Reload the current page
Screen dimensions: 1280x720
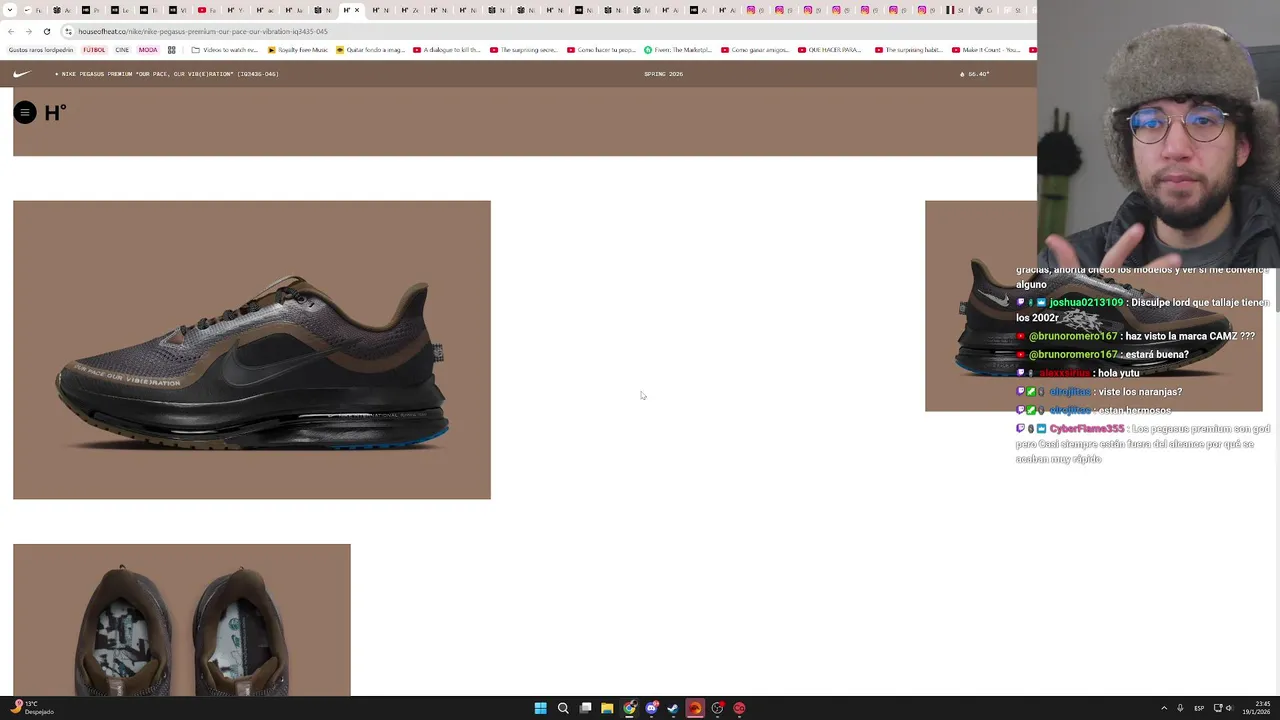click(x=47, y=31)
